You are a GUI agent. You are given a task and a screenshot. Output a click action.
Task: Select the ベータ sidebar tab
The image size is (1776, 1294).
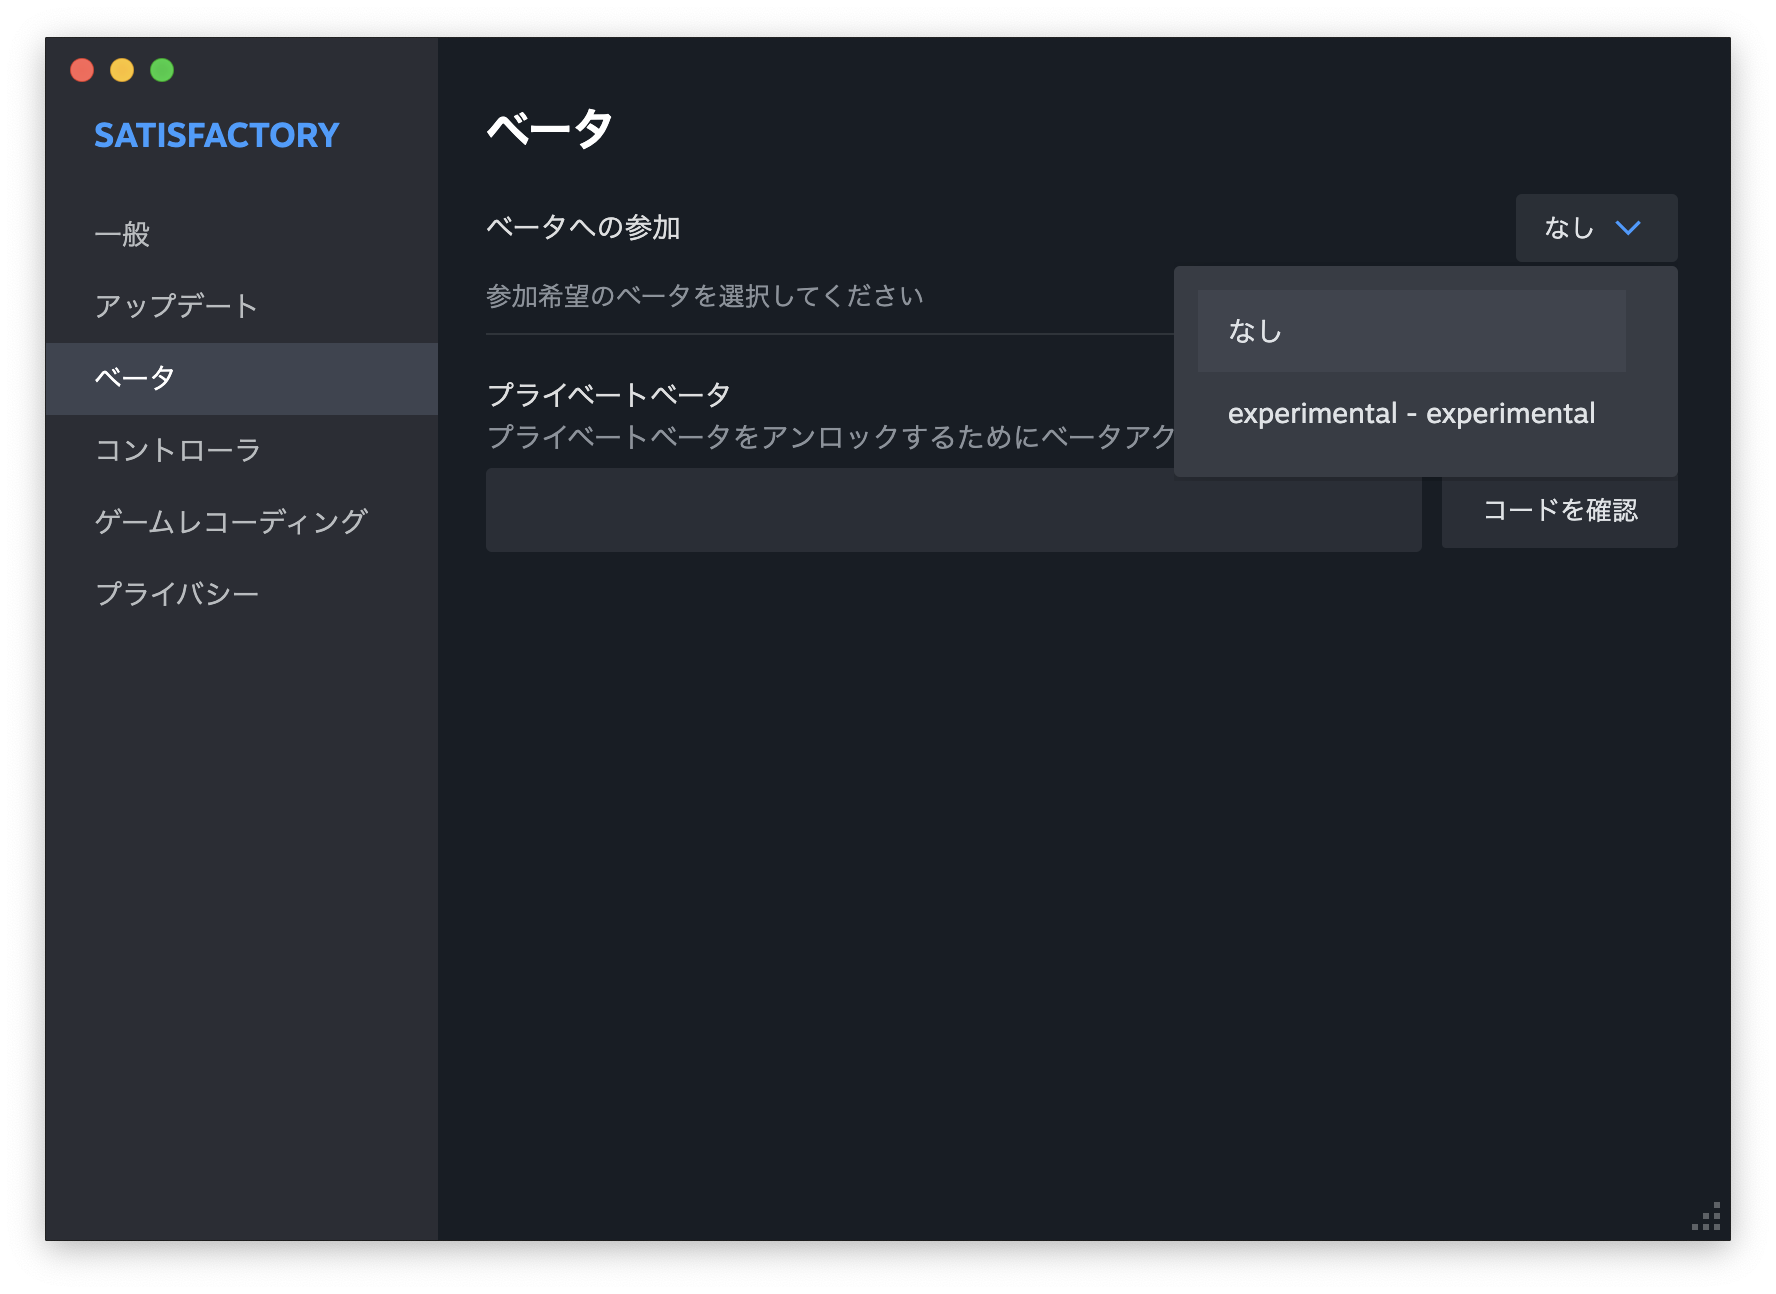[241, 378]
